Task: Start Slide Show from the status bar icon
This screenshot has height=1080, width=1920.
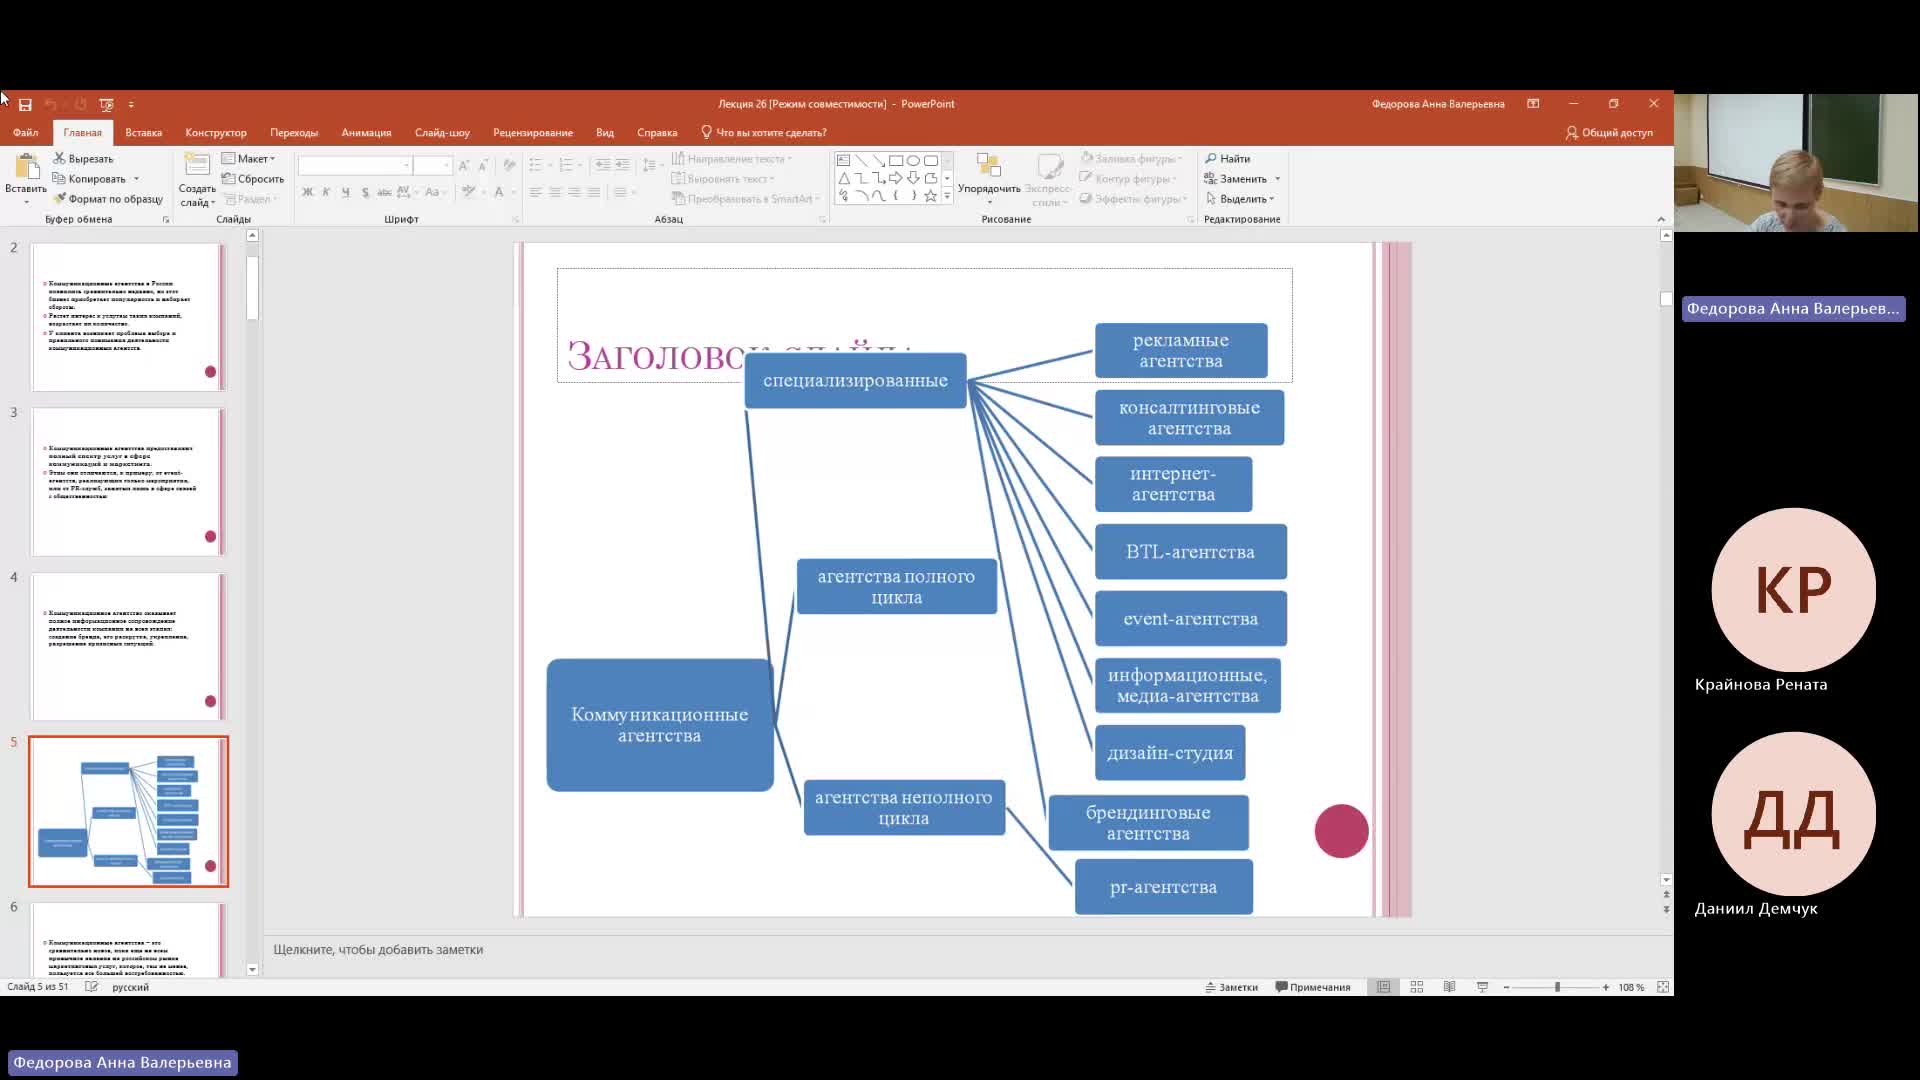Action: coord(1482,987)
